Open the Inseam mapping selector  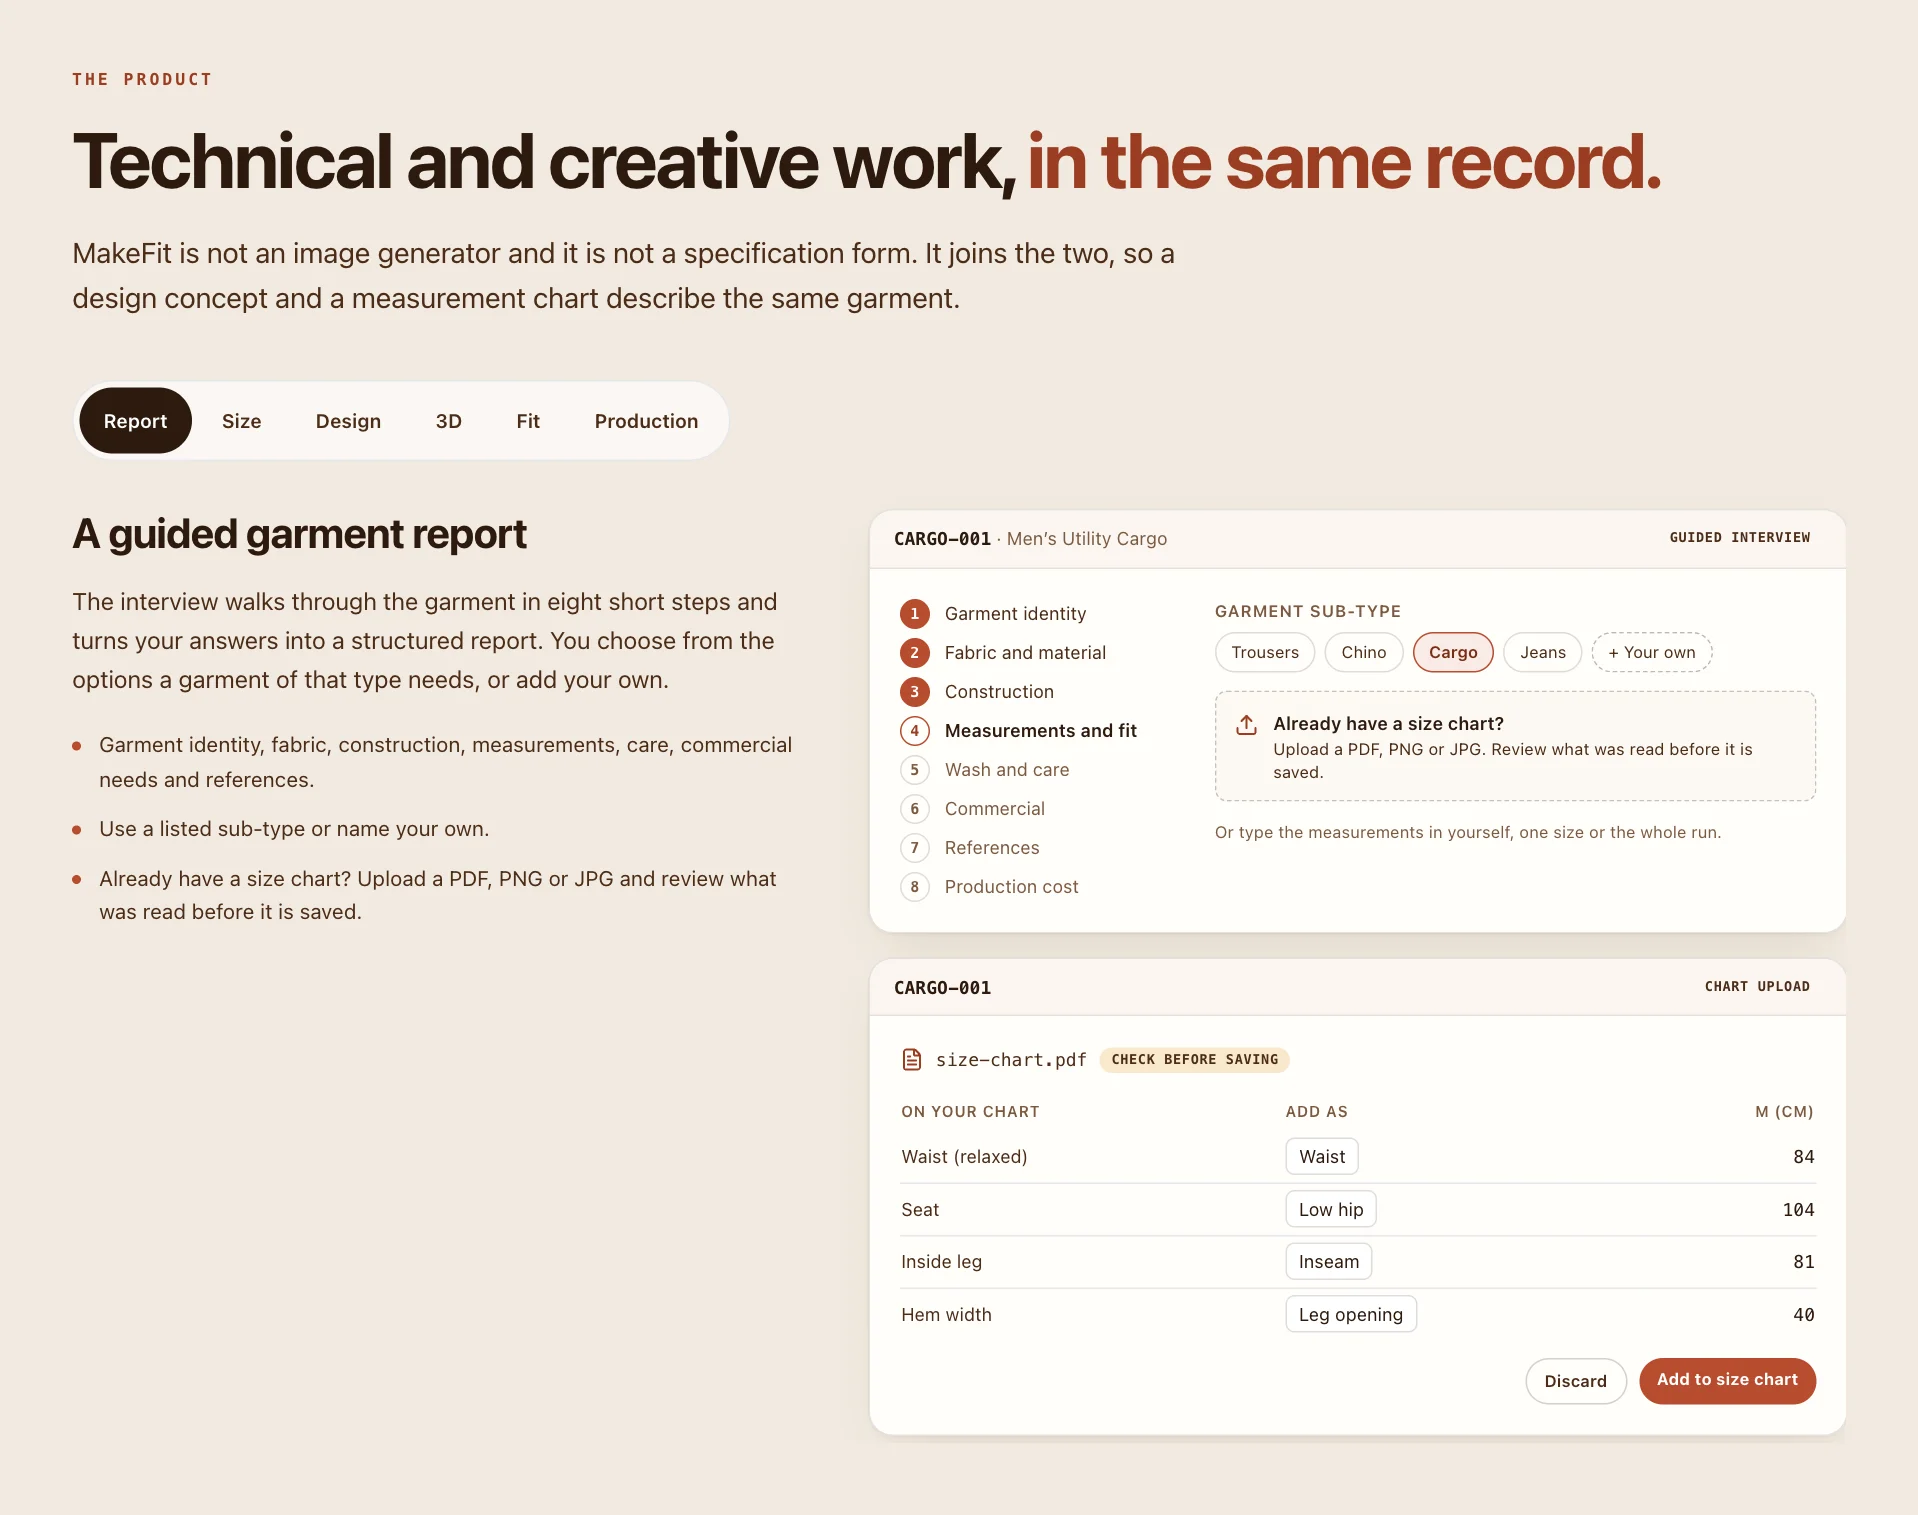coord(1329,1261)
